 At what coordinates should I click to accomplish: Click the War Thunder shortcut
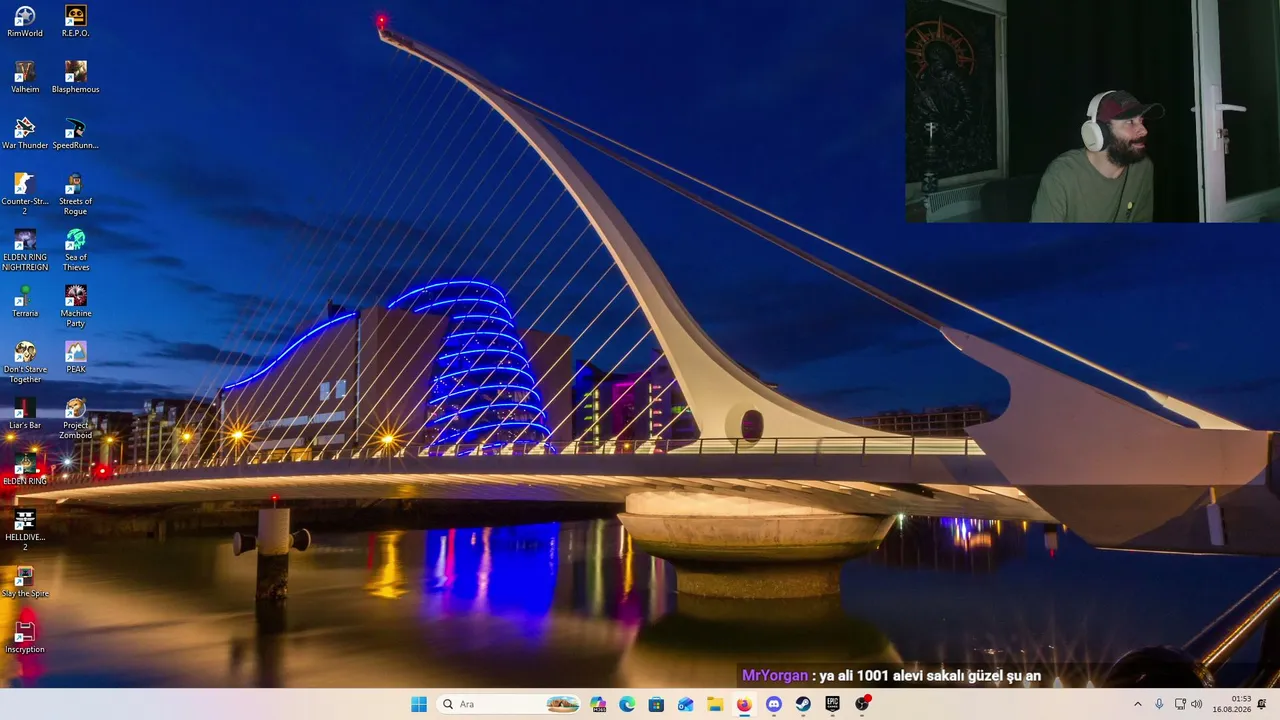25,133
